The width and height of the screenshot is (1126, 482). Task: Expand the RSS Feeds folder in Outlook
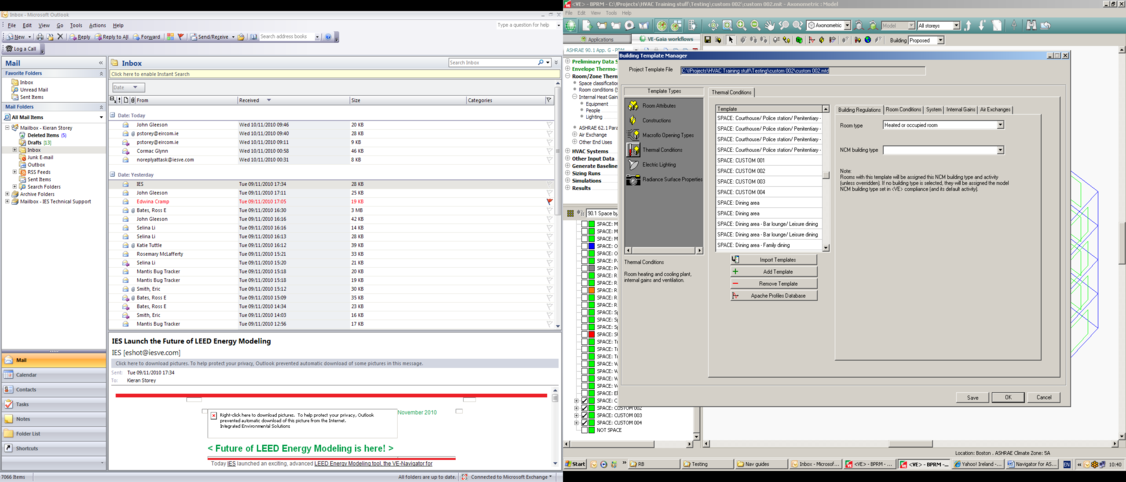click(15, 172)
